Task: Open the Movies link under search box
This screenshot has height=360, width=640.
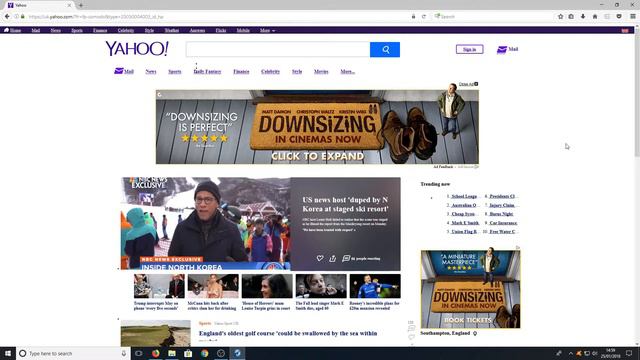Action: click(321, 71)
